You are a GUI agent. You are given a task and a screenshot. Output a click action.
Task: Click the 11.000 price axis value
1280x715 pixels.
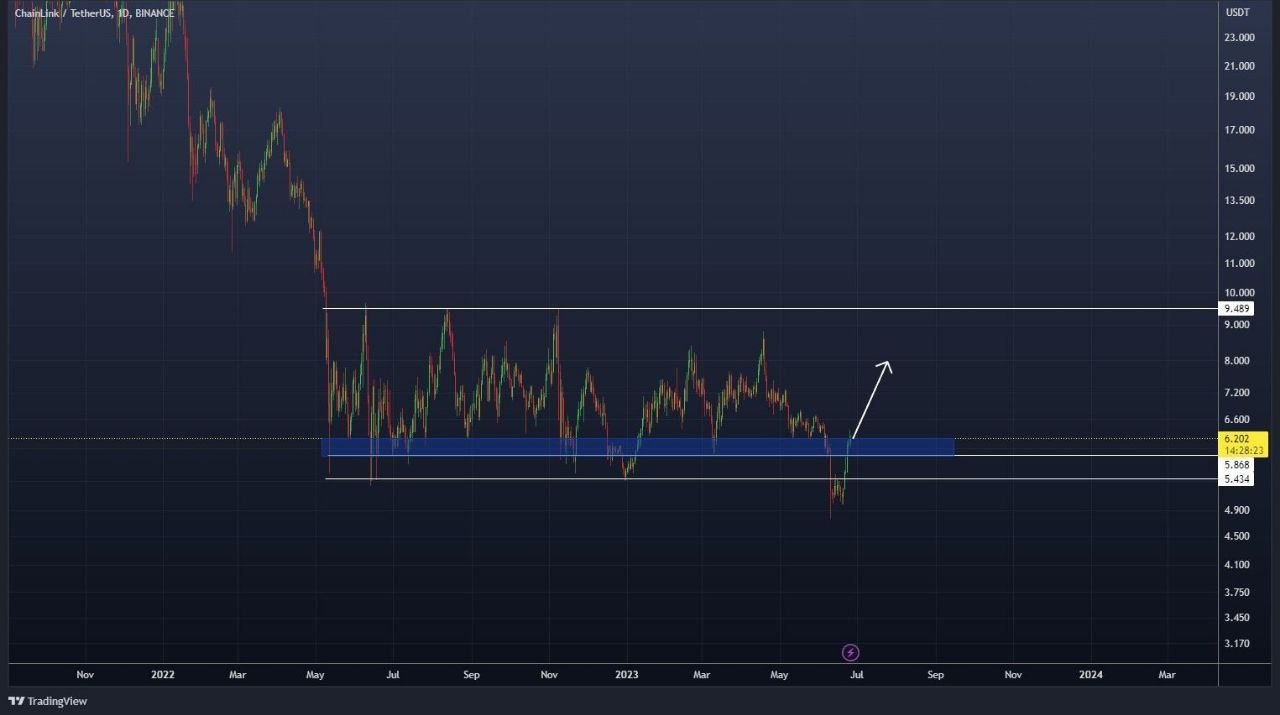1240,264
